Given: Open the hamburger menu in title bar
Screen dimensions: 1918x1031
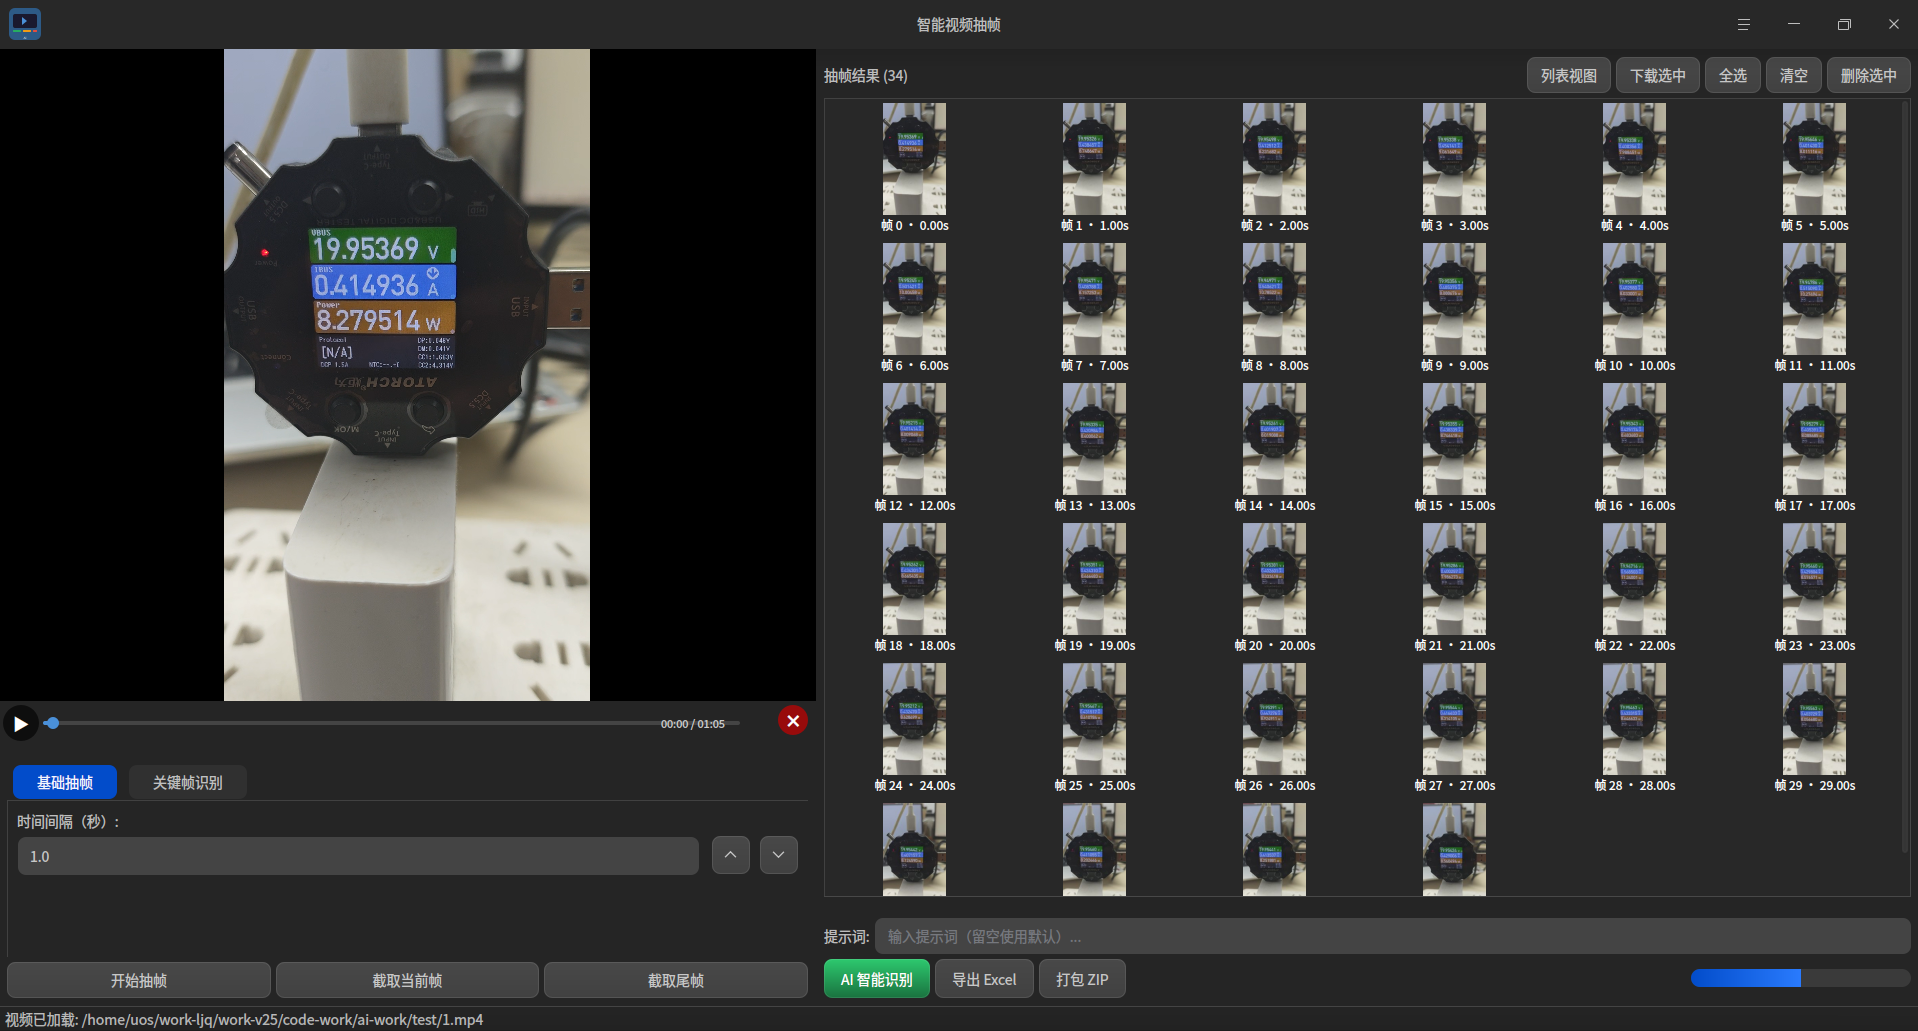Looking at the screenshot, I should click(x=1743, y=24).
